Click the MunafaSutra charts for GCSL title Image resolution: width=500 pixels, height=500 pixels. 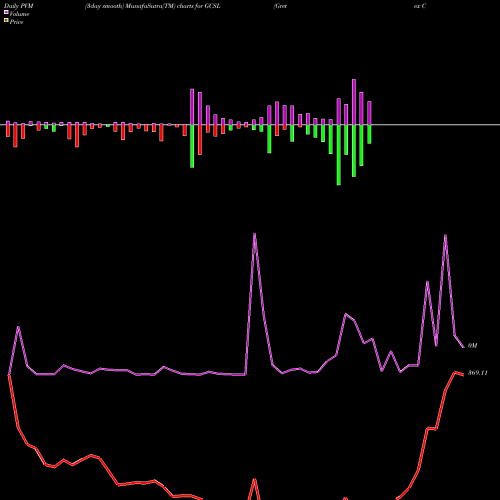(x=153, y=6)
